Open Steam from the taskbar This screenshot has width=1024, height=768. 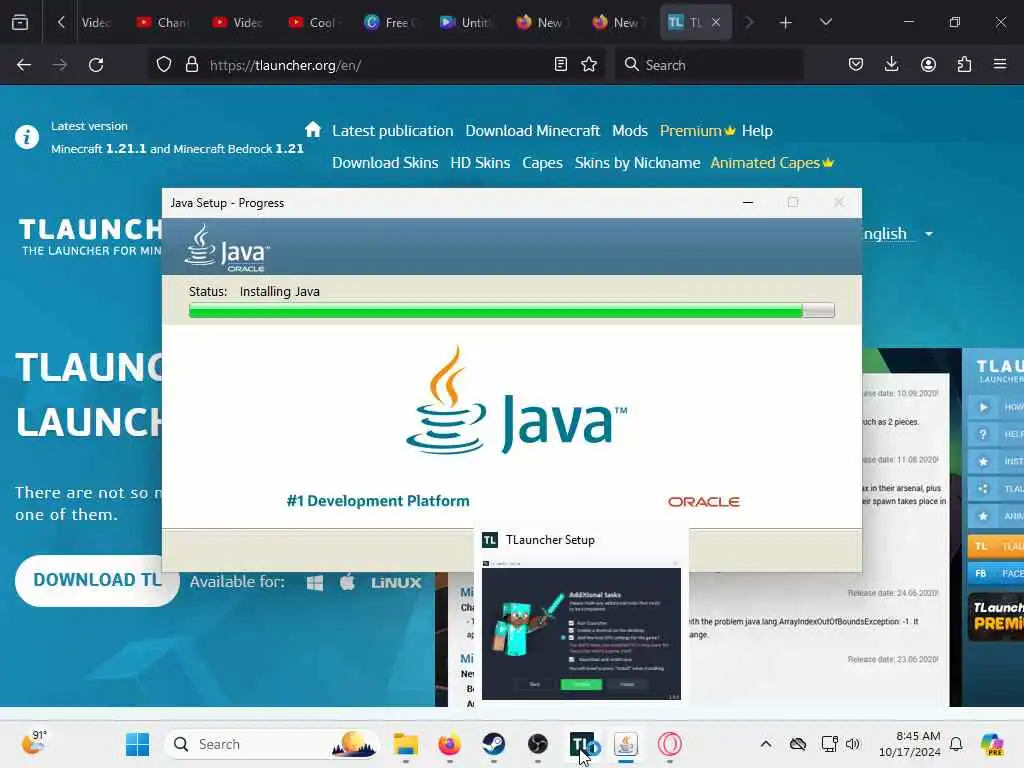click(494, 744)
